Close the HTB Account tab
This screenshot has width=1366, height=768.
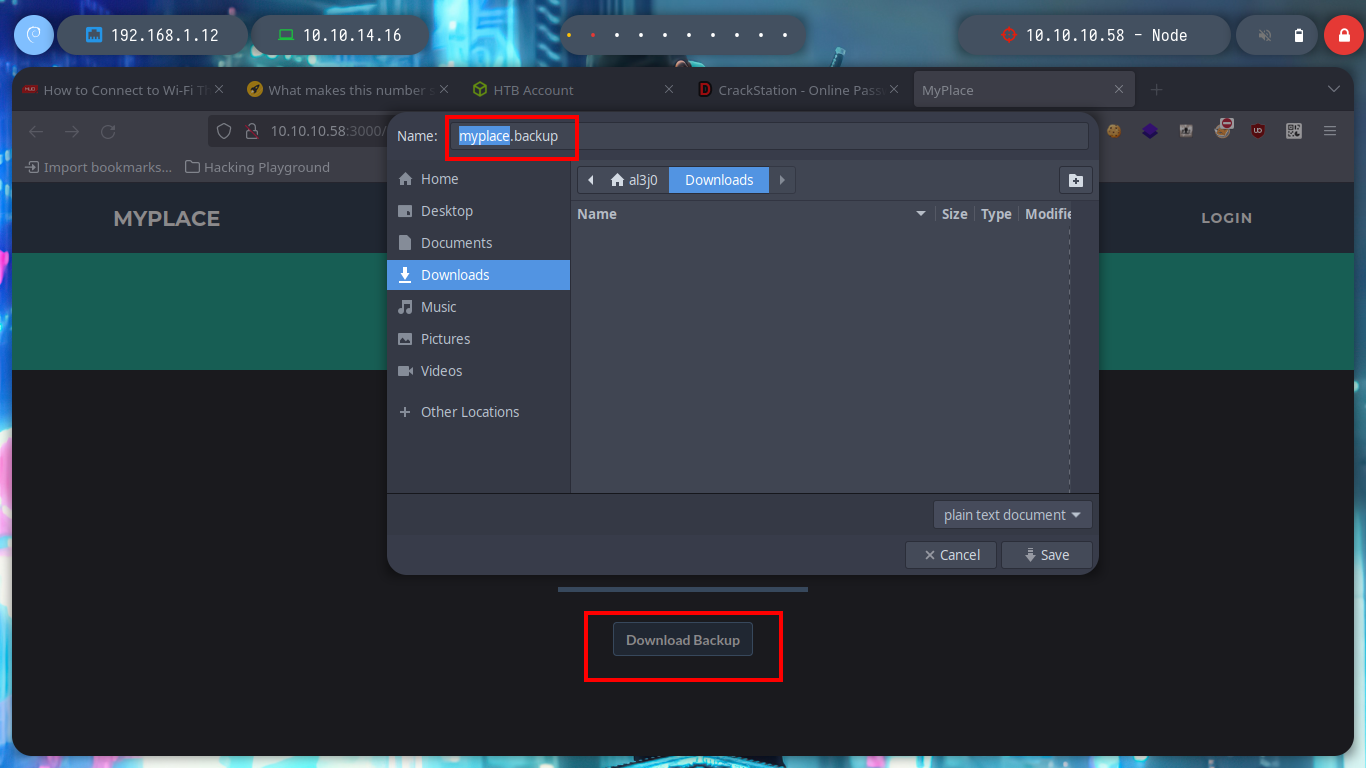click(x=669, y=90)
